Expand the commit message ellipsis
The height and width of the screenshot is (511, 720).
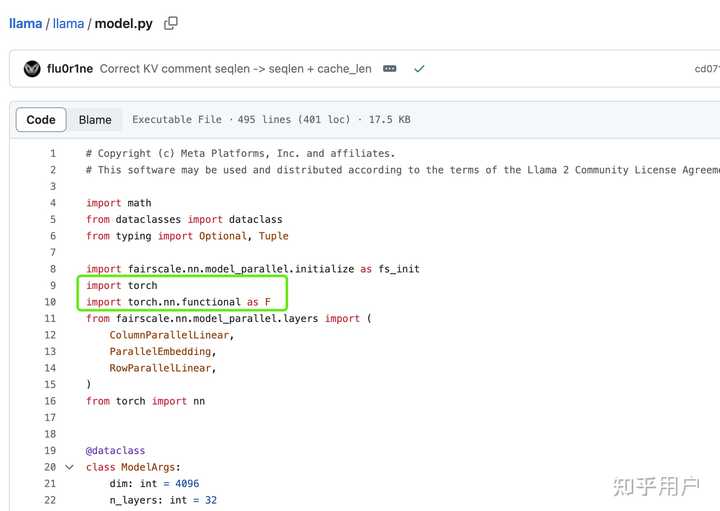390,69
